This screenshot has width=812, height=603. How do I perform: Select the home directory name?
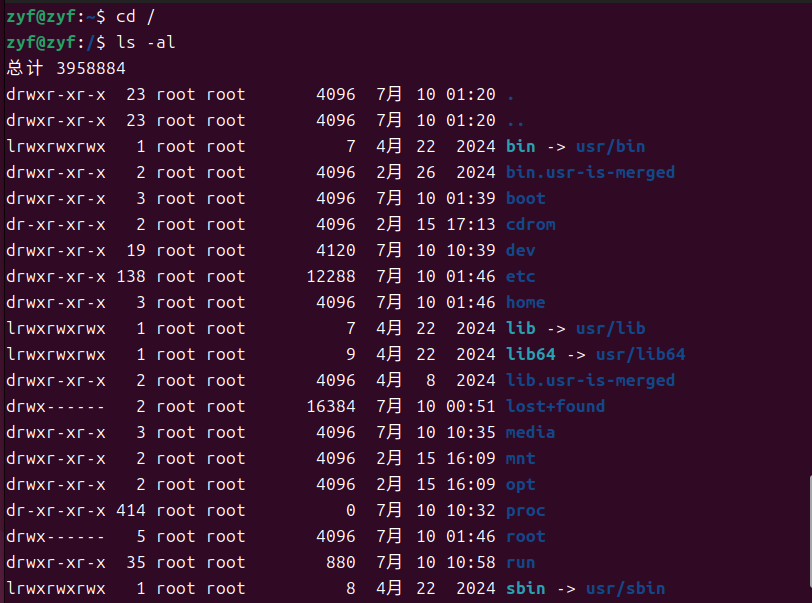click(525, 302)
